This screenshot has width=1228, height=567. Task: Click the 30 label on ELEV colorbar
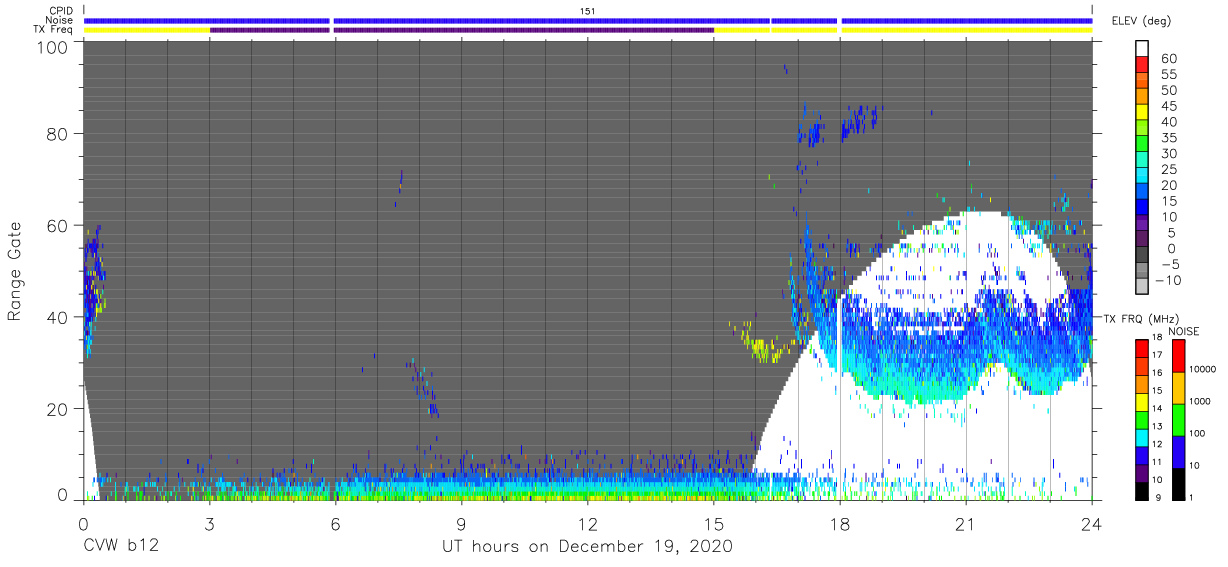pyautogui.click(x=1167, y=154)
